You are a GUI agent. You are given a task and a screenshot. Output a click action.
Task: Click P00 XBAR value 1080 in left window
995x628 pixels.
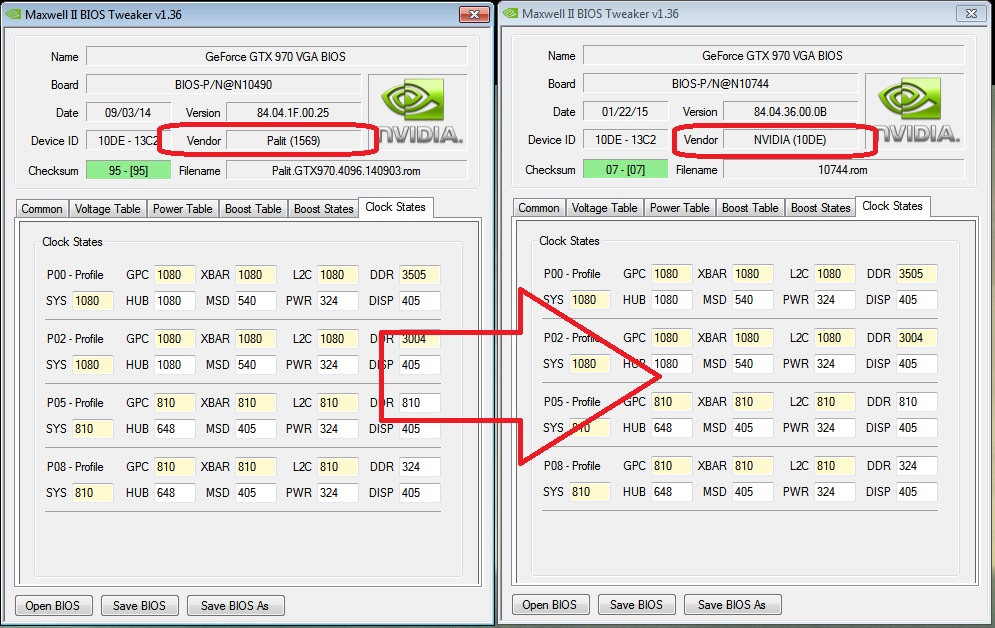pos(256,275)
